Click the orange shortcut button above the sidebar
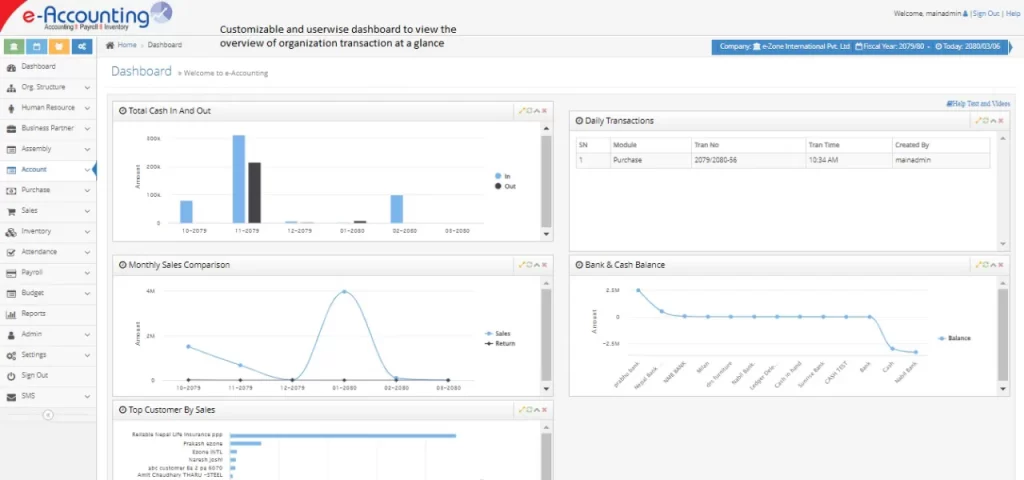1024x480 pixels. coord(59,46)
